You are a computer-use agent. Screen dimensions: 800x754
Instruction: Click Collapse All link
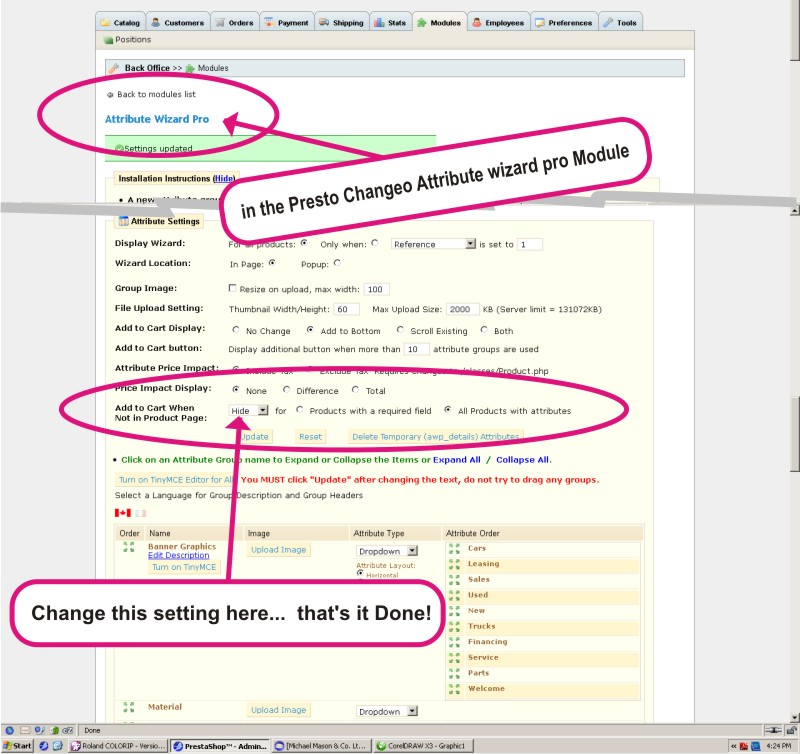(523, 460)
